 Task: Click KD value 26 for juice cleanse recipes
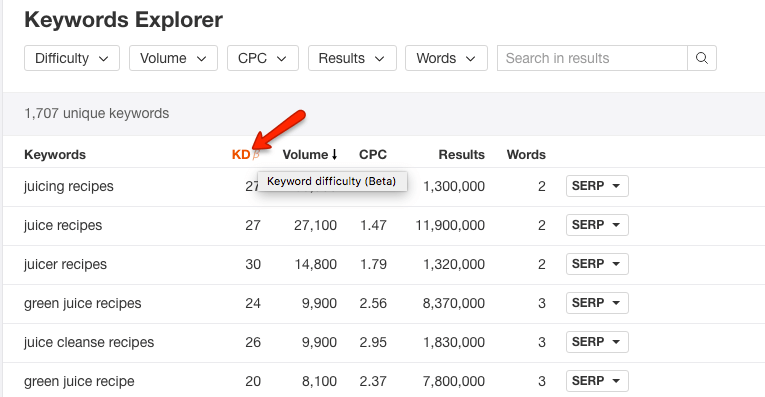point(253,342)
